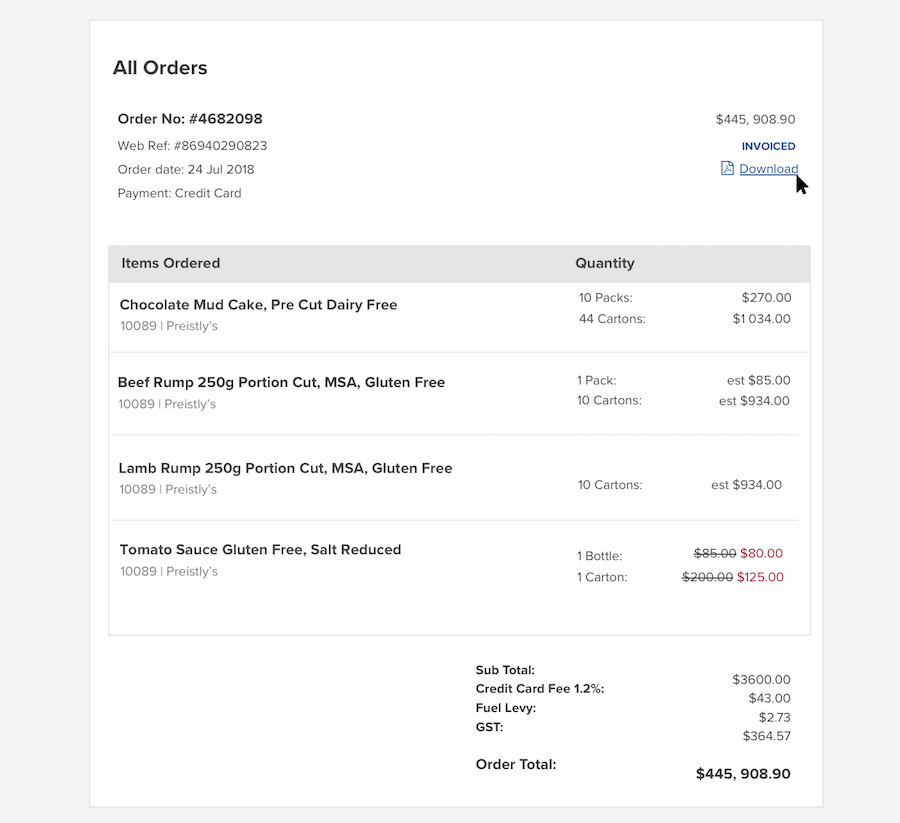900x823 pixels.
Task: Click the Quantity column header
Action: pos(605,263)
